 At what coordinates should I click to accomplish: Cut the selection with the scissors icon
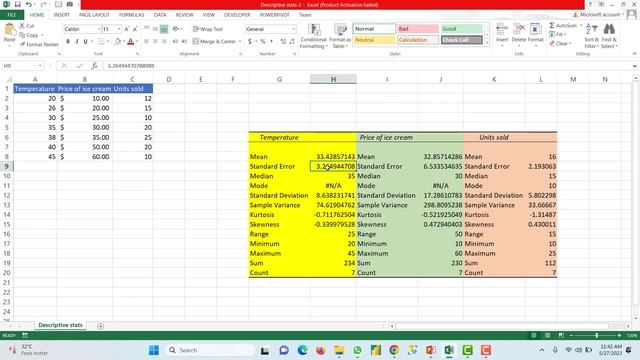22,26
